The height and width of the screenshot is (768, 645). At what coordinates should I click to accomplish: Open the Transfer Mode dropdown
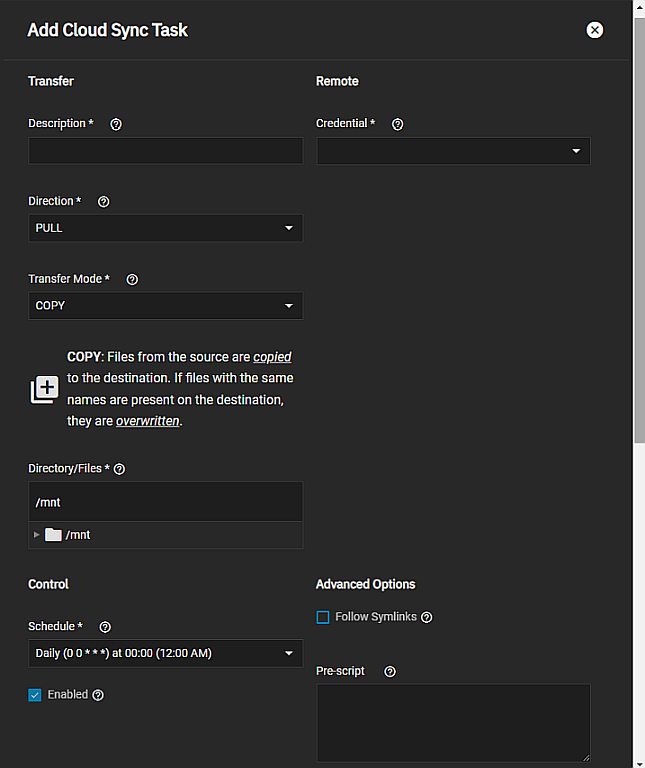pyautogui.click(x=165, y=306)
